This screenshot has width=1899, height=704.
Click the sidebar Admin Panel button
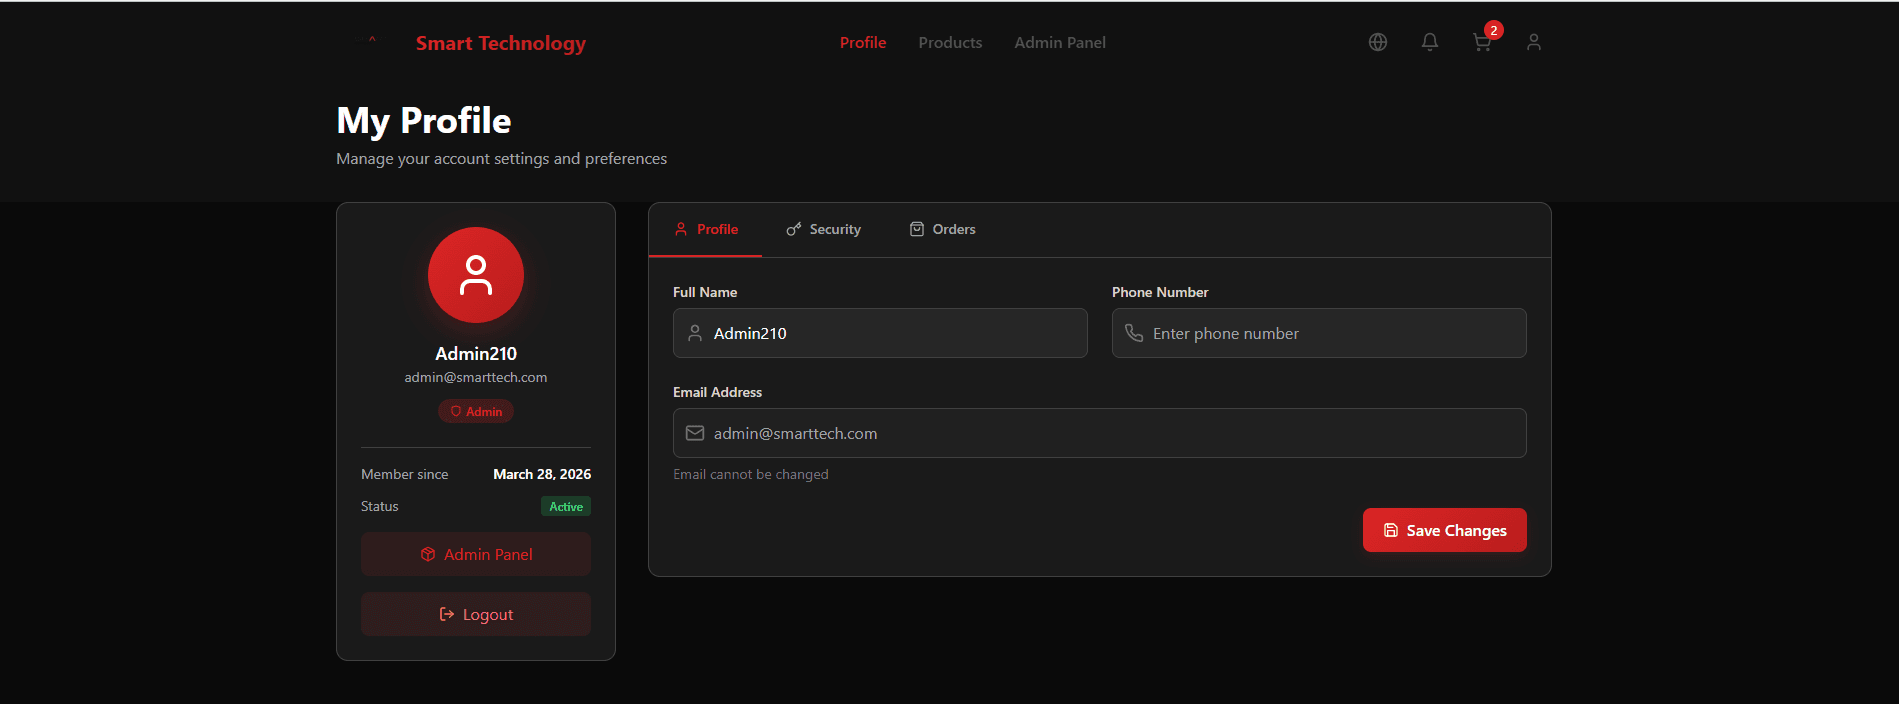476,554
